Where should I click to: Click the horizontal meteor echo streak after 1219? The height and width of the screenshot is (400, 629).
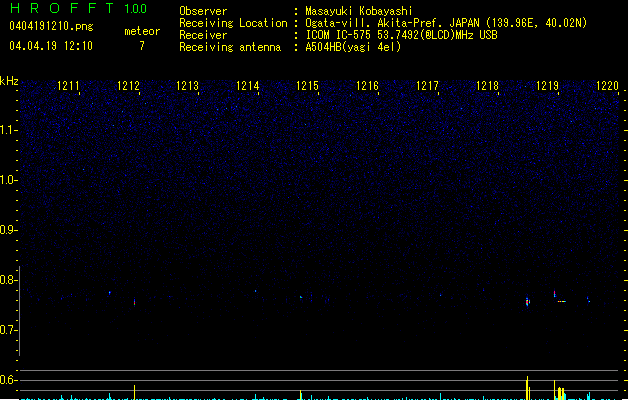pos(562,301)
